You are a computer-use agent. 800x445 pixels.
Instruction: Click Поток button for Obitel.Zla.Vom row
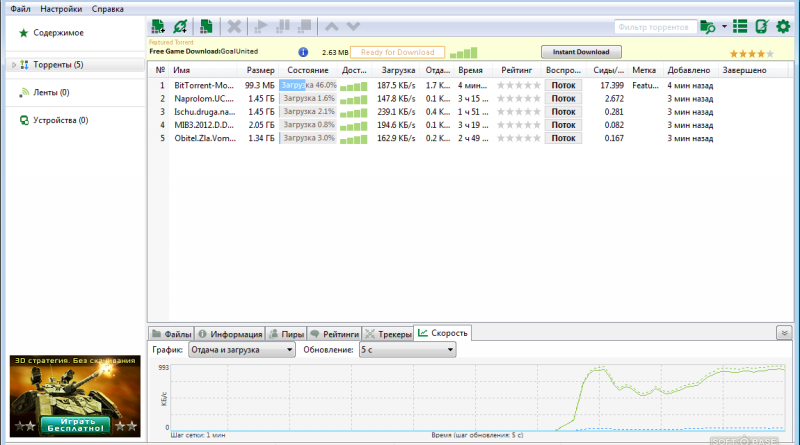[563, 139]
